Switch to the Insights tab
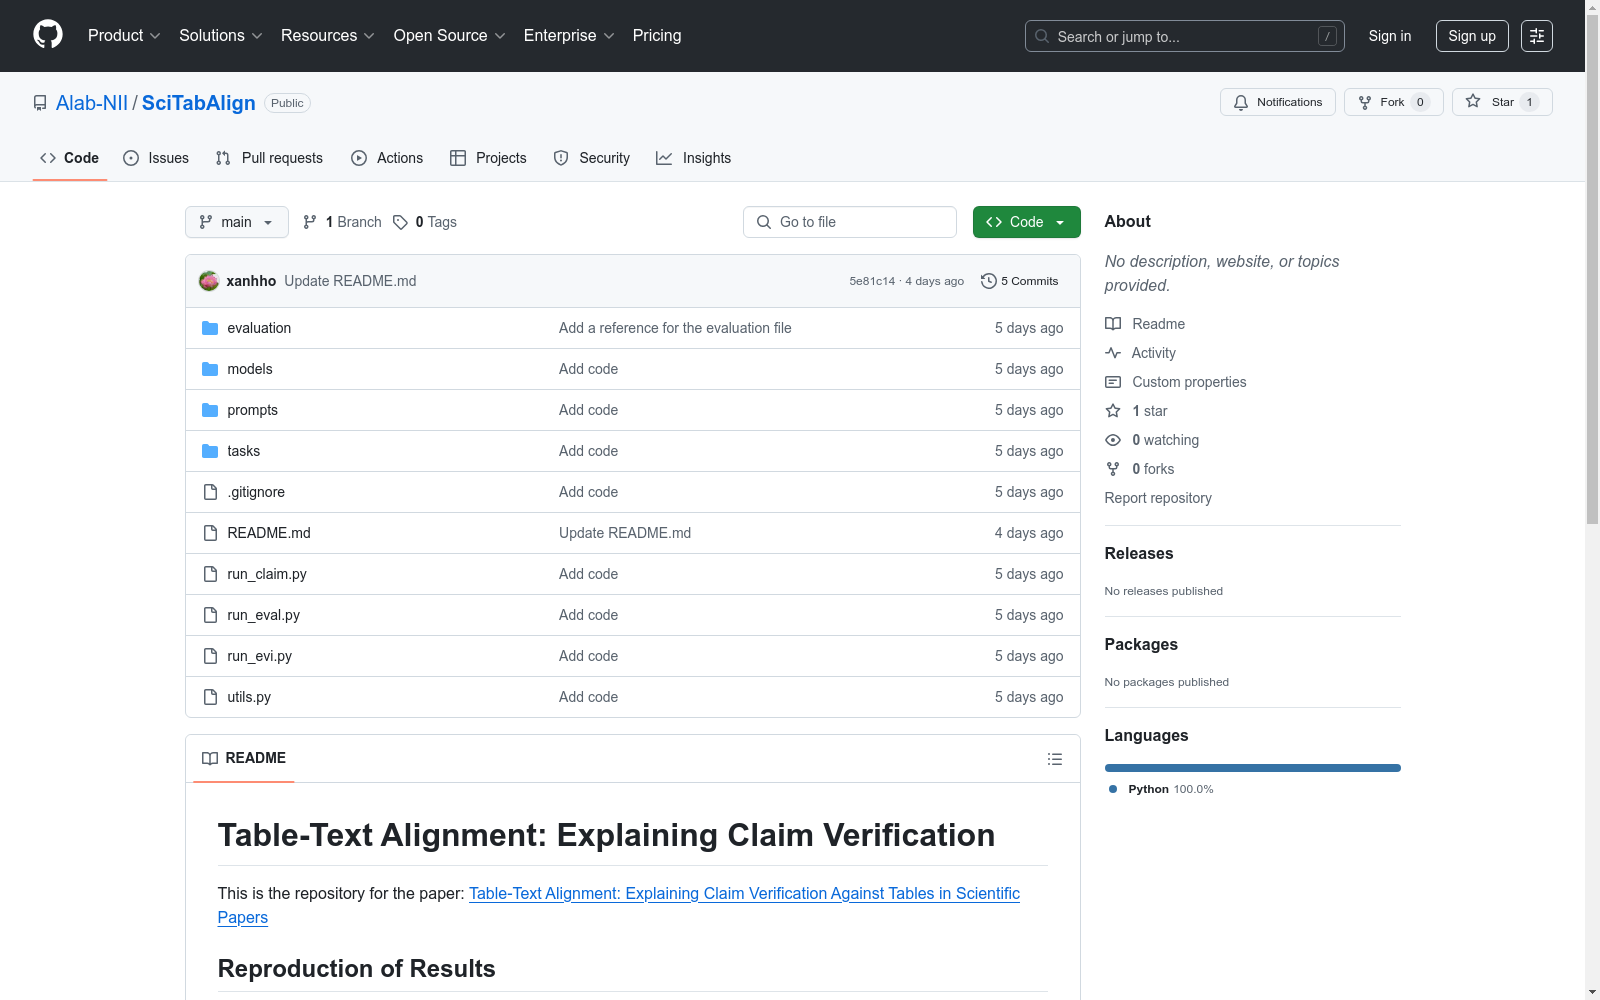1600x1000 pixels. coord(694,158)
